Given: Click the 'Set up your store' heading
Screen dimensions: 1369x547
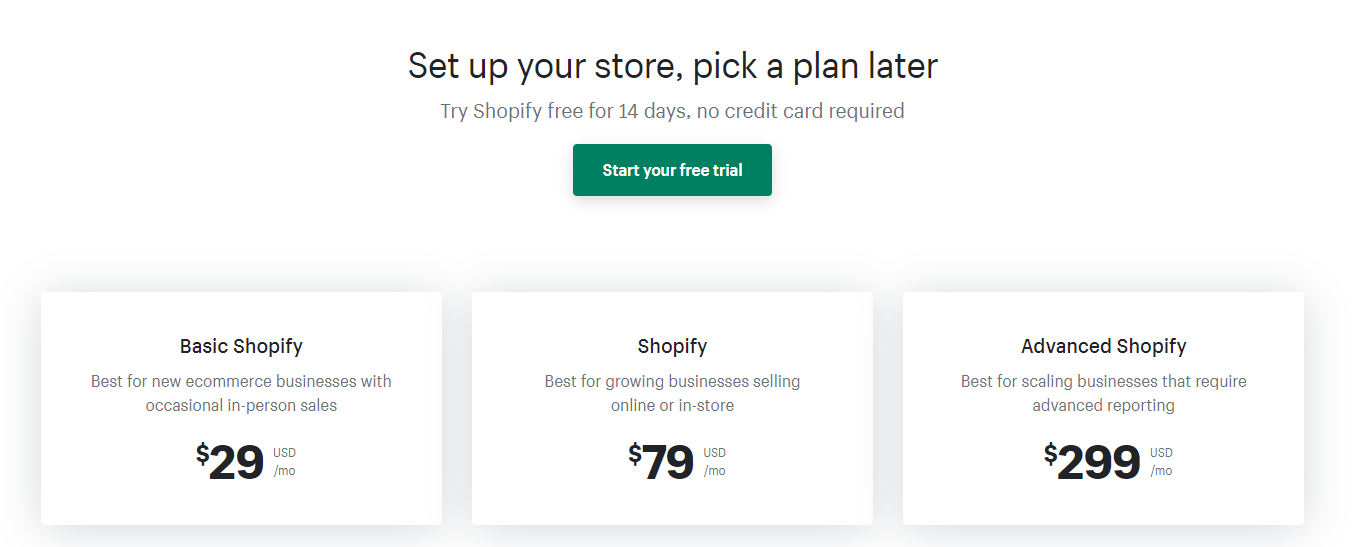Looking at the screenshot, I should click(x=672, y=66).
